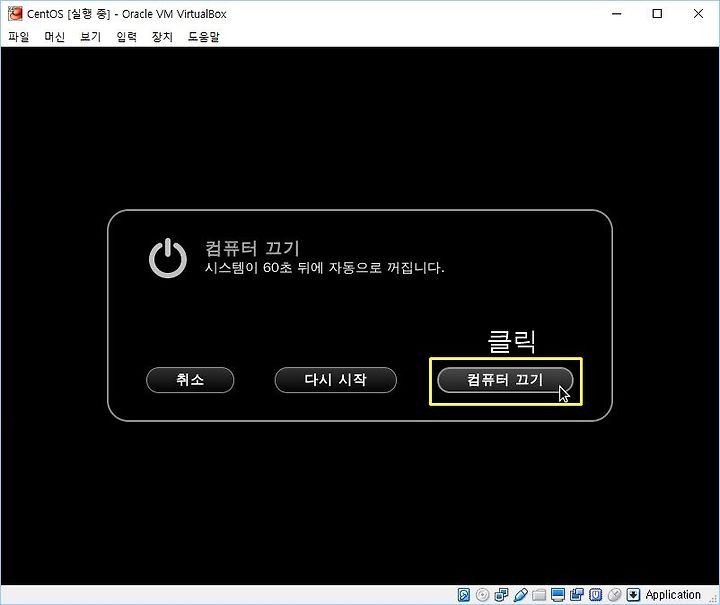Click the USB devices status icon
The height and width of the screenshot is (605, 720).
pyautogui.click(x=520, y=595)
